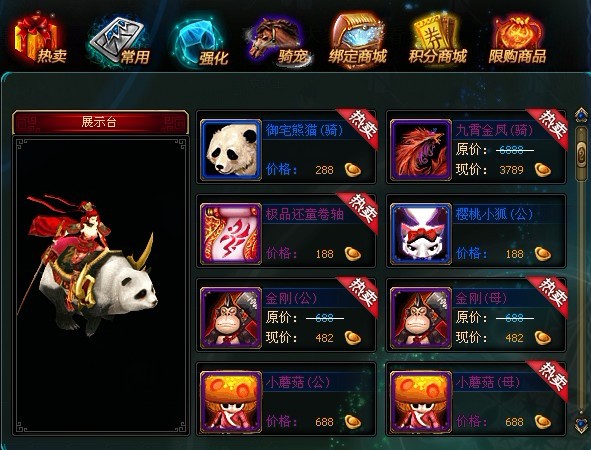Open the 热卖 gift box category

tap(40, 40)
